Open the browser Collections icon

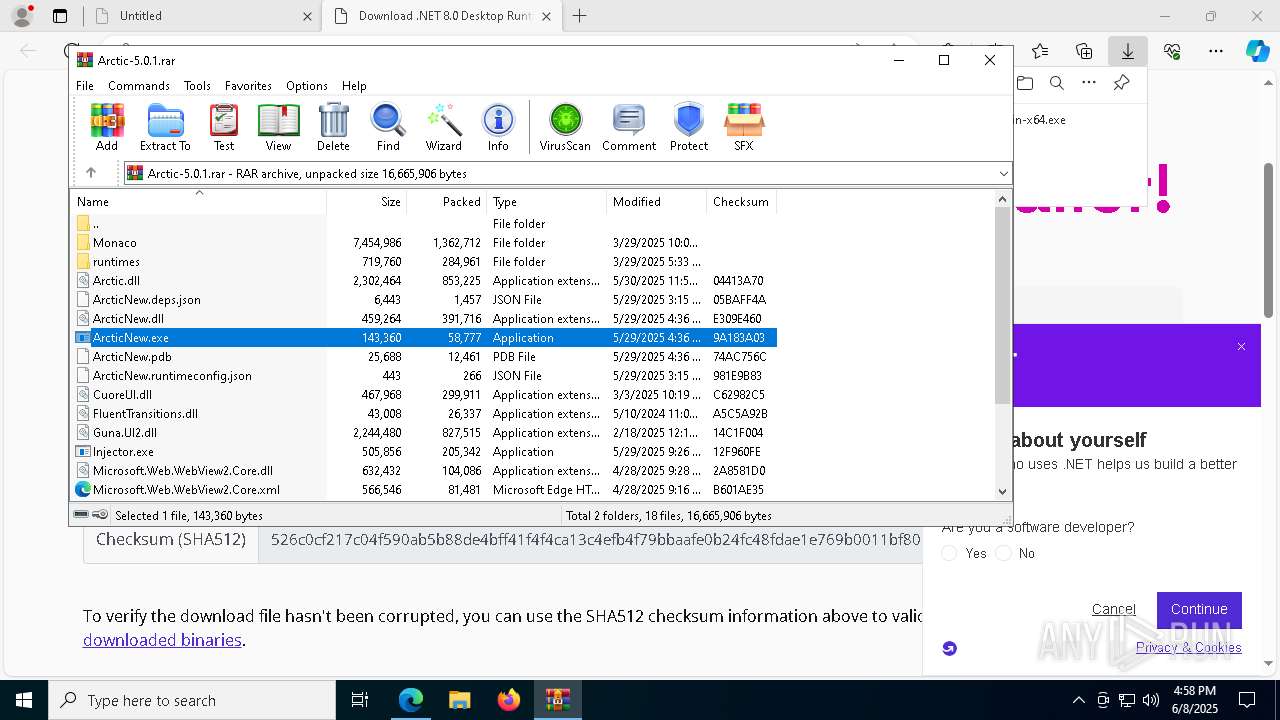click(x=1084, y=51)
